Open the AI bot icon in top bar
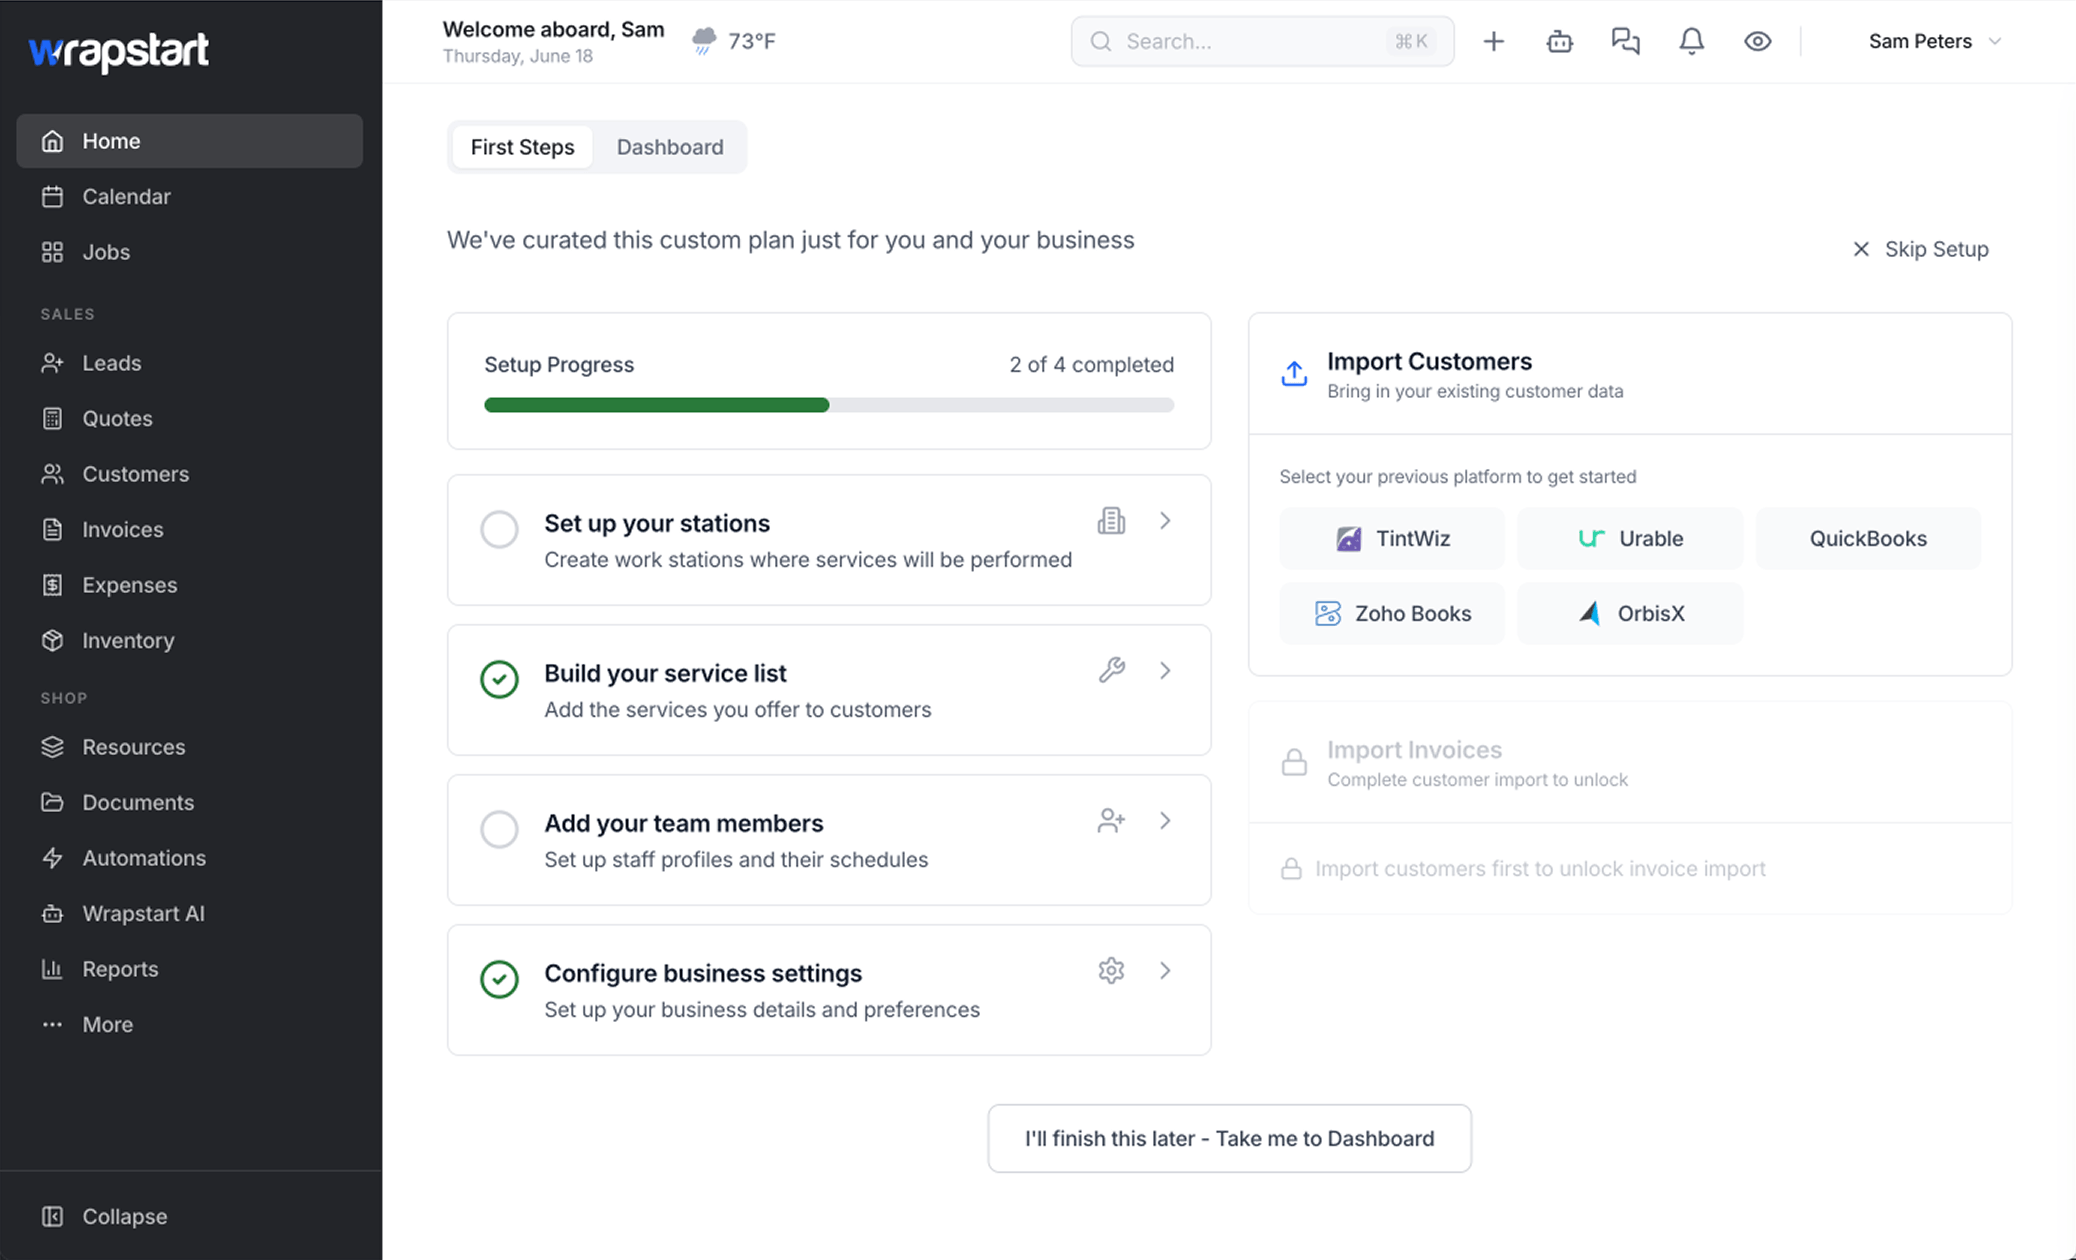The image size is (2076, 1260). (1559, 41)
